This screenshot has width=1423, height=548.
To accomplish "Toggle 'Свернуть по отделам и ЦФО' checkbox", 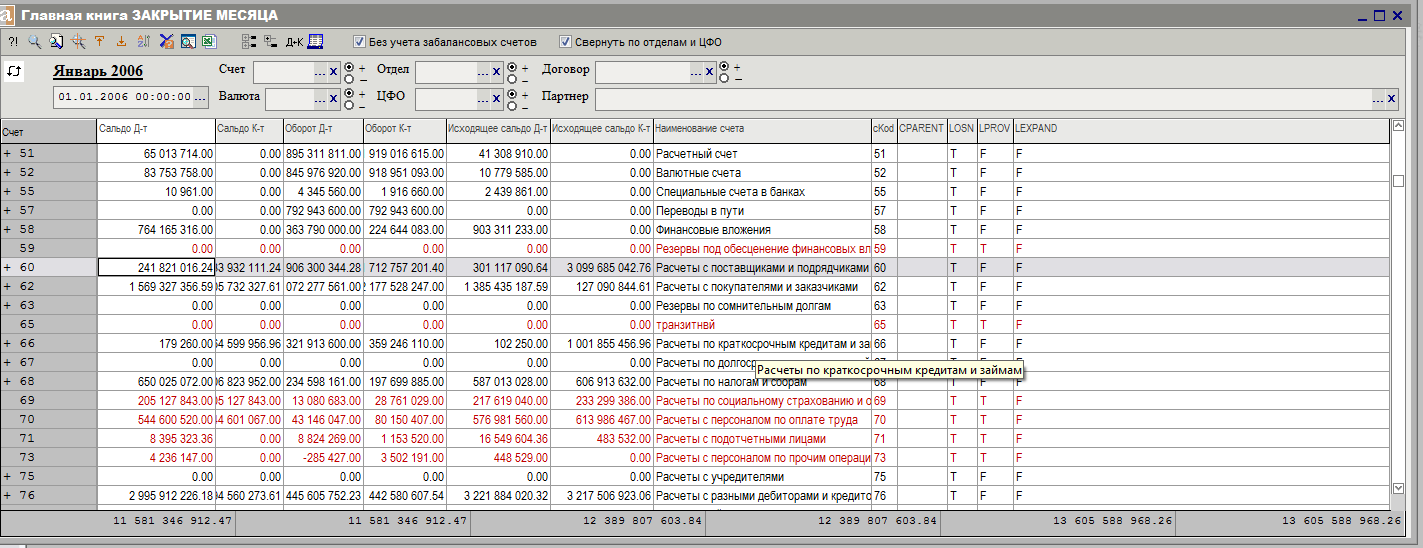I will [565, 42].
